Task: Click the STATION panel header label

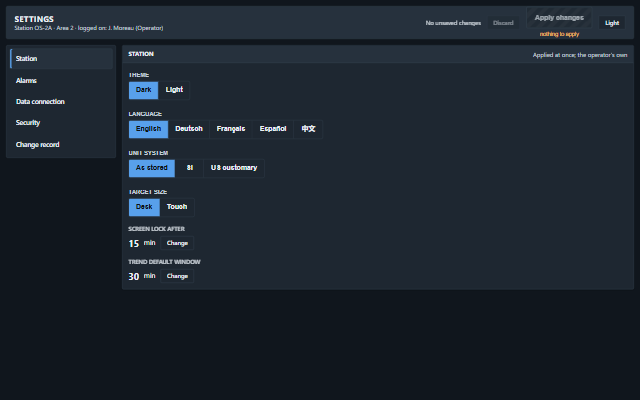Action: 141,54
